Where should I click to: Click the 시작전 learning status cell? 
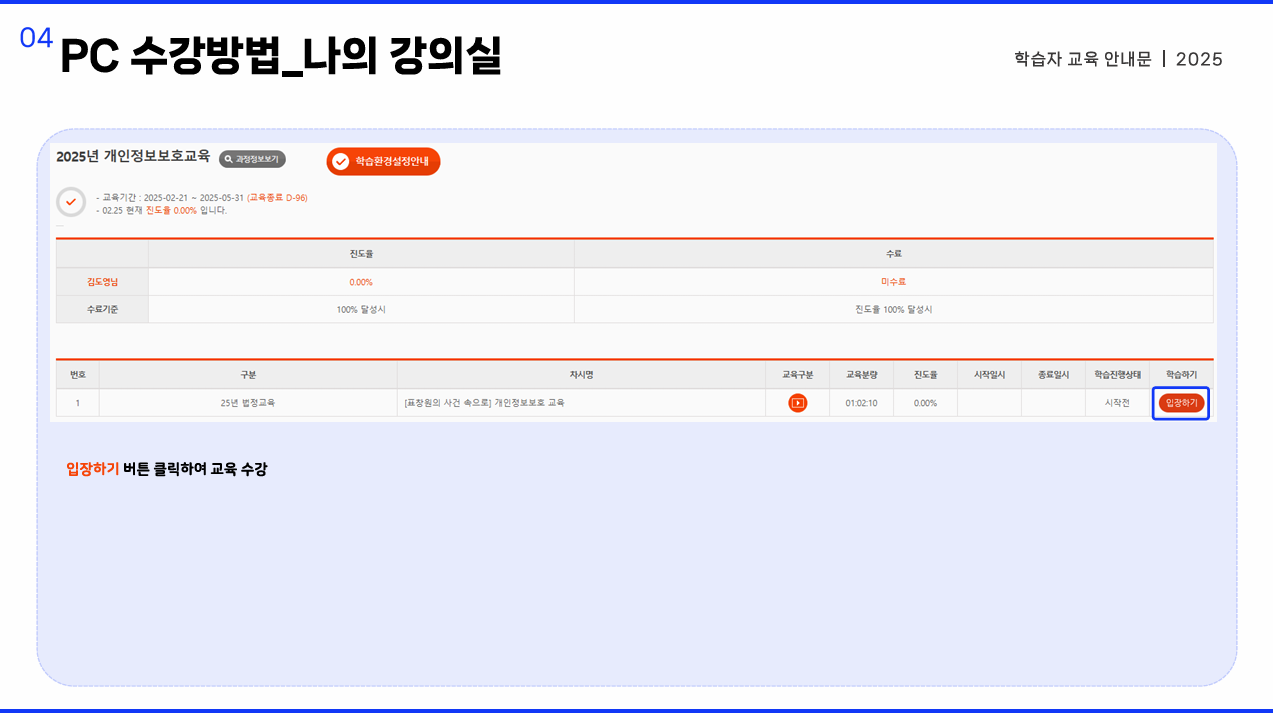click(1117, 403)
